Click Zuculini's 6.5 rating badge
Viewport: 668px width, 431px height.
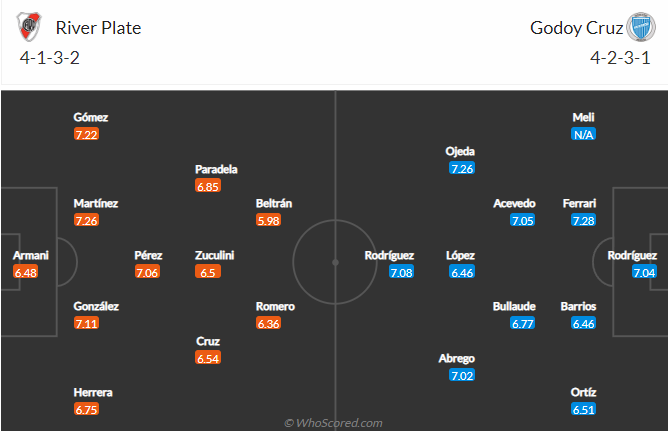point(208,272)
